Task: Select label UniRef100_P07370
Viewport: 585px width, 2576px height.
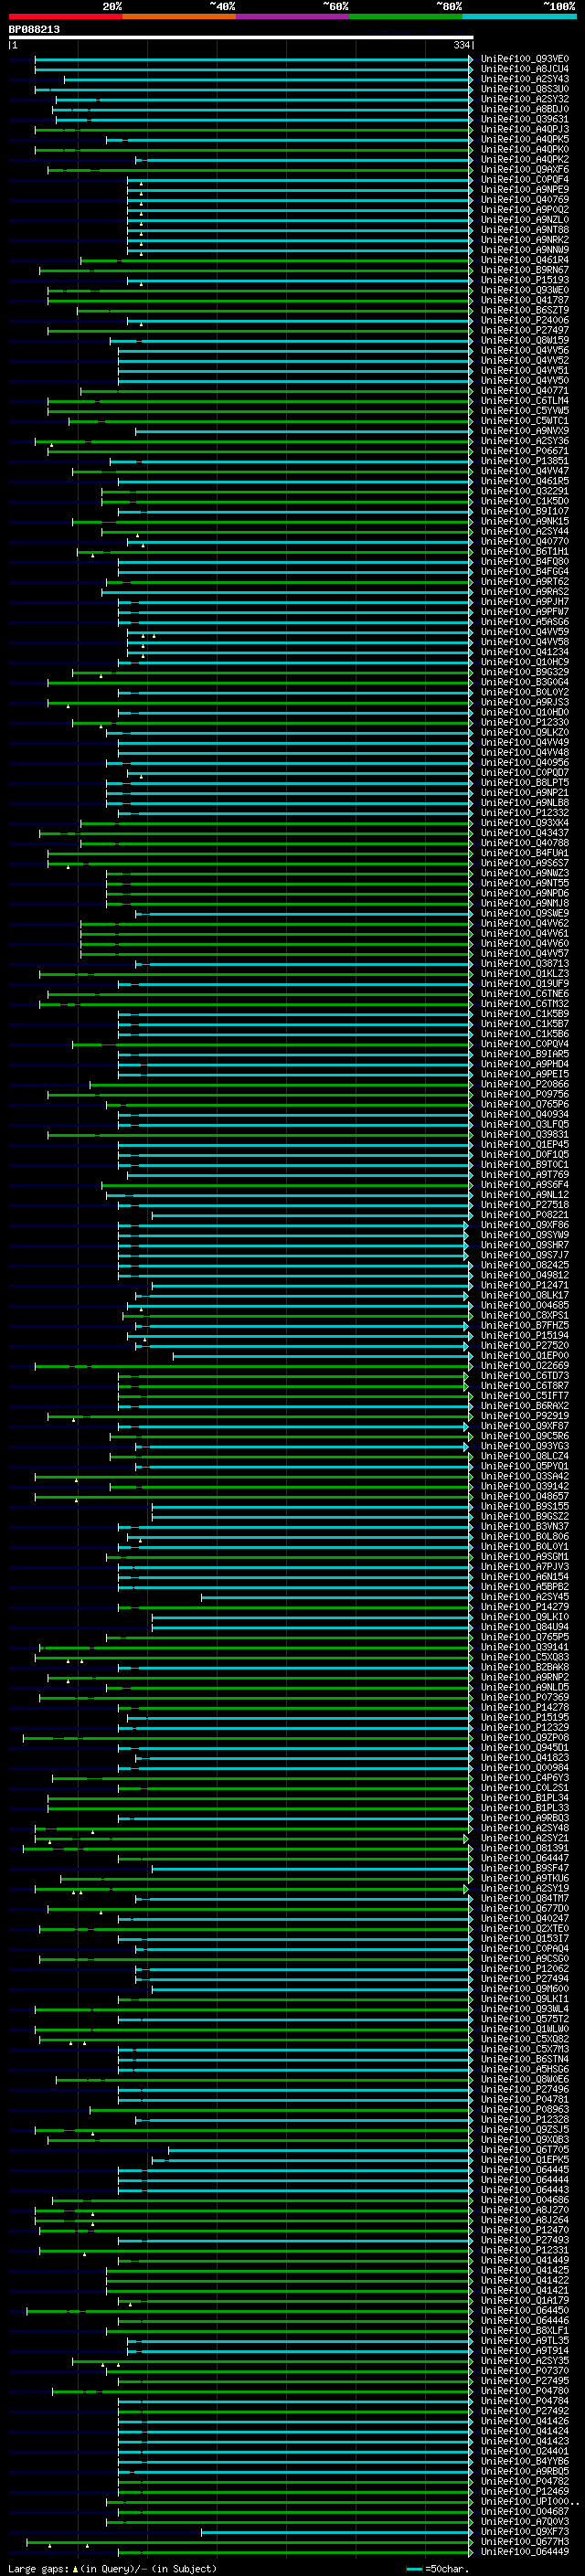Action: pyautogui.click(x=524, y=2370)
